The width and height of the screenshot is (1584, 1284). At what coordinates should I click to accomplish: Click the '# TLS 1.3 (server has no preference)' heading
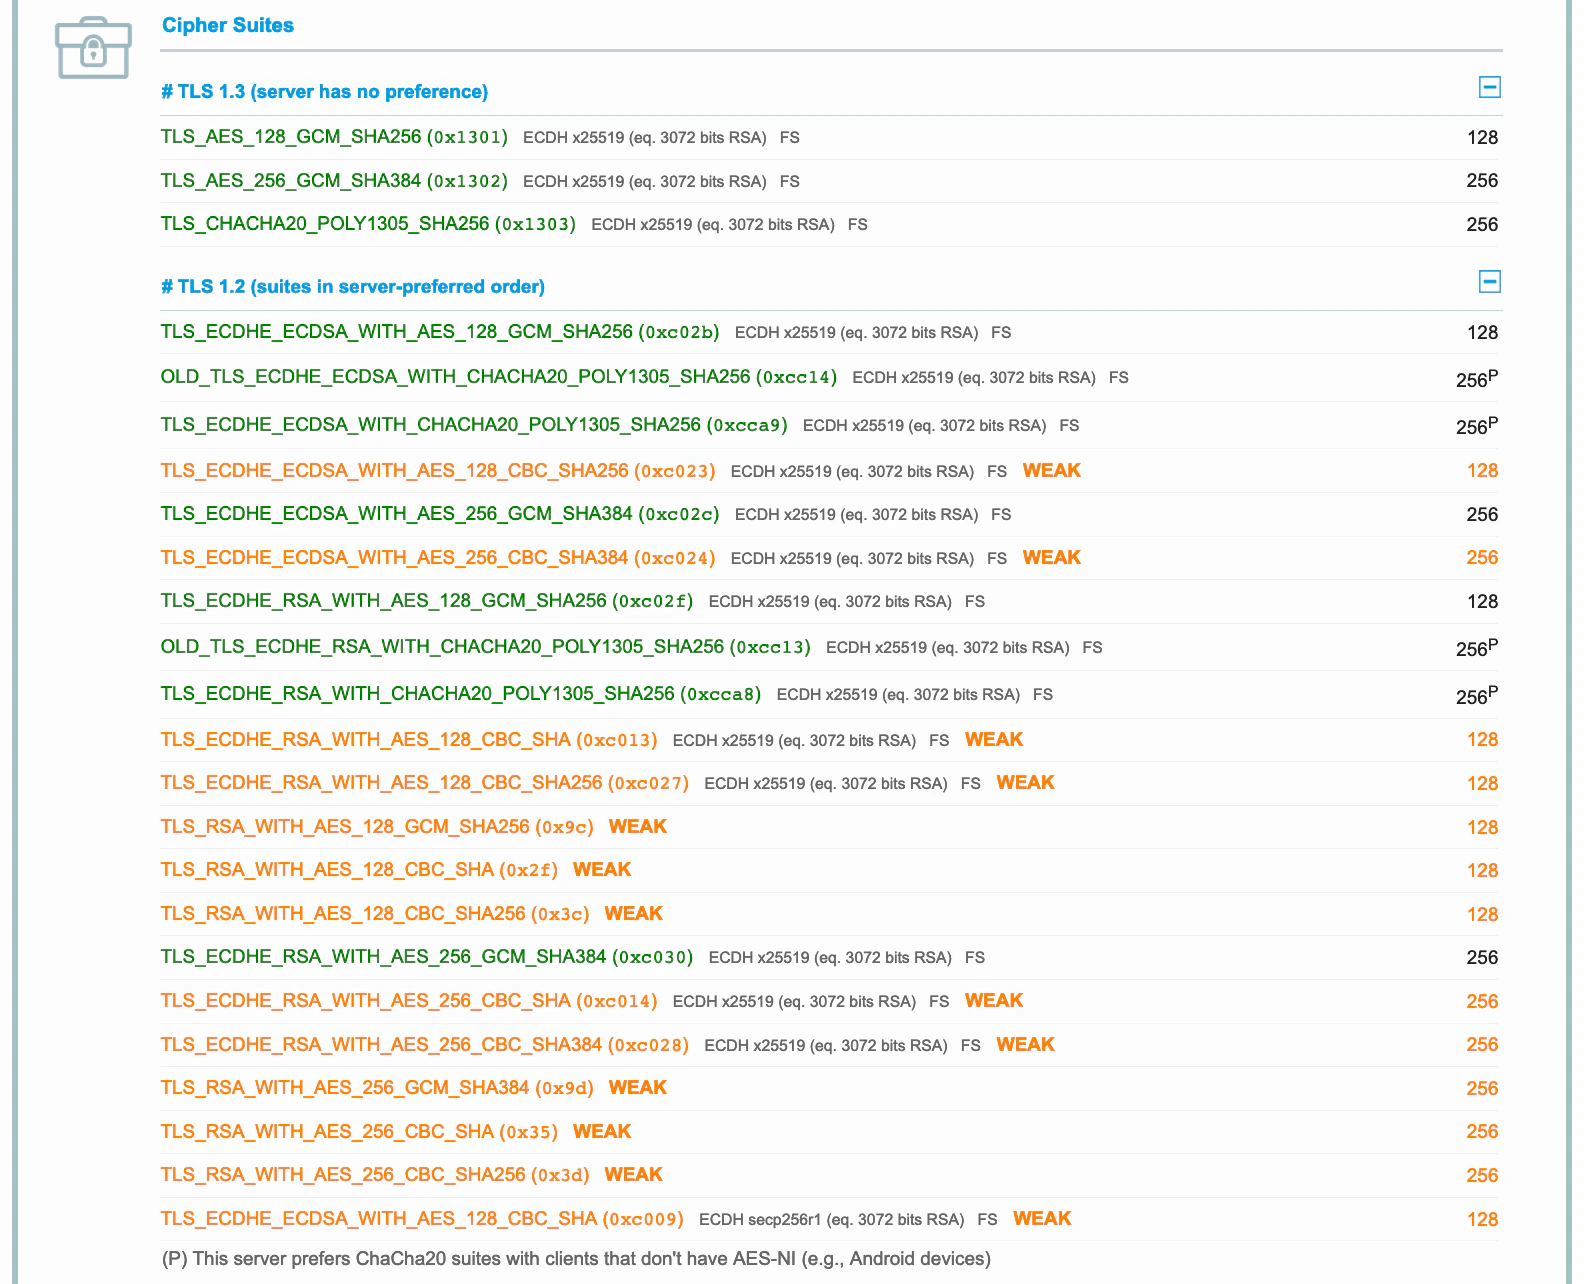325,92
